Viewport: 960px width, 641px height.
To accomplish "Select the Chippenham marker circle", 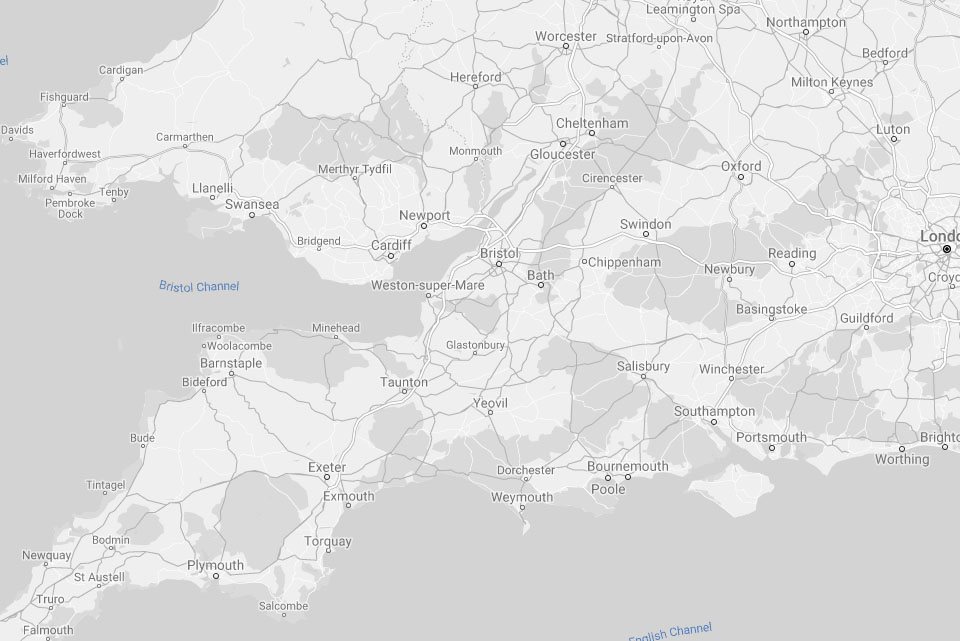I will (584, 262).
